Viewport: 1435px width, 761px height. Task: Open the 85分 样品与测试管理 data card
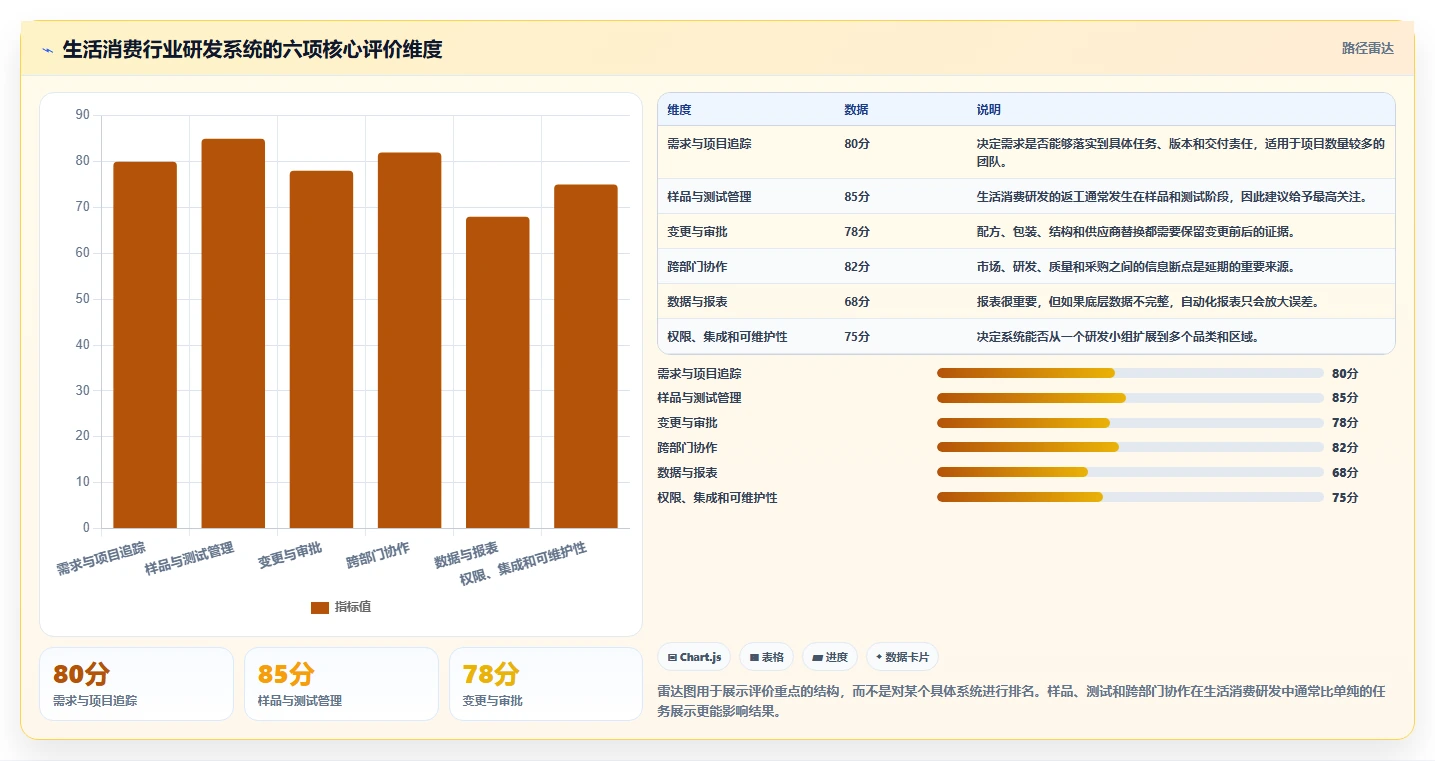tap(341, 684)
